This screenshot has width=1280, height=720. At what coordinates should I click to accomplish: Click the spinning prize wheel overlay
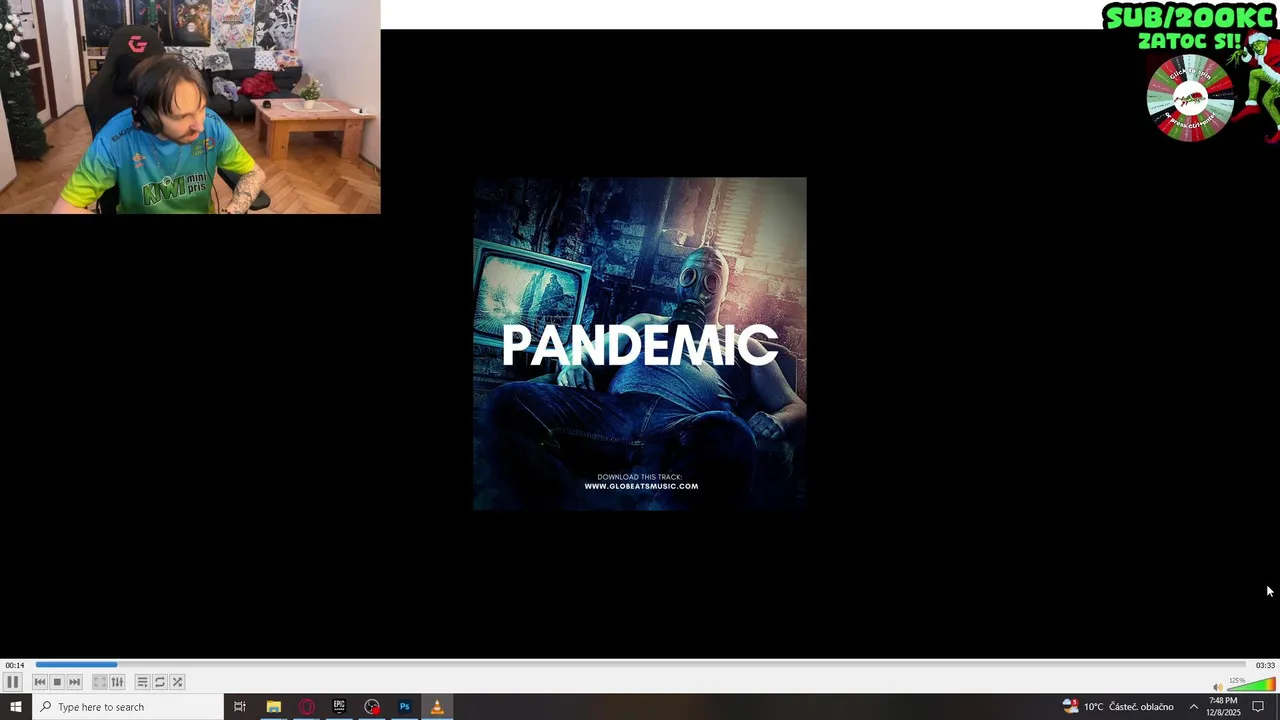[1190, 98]
